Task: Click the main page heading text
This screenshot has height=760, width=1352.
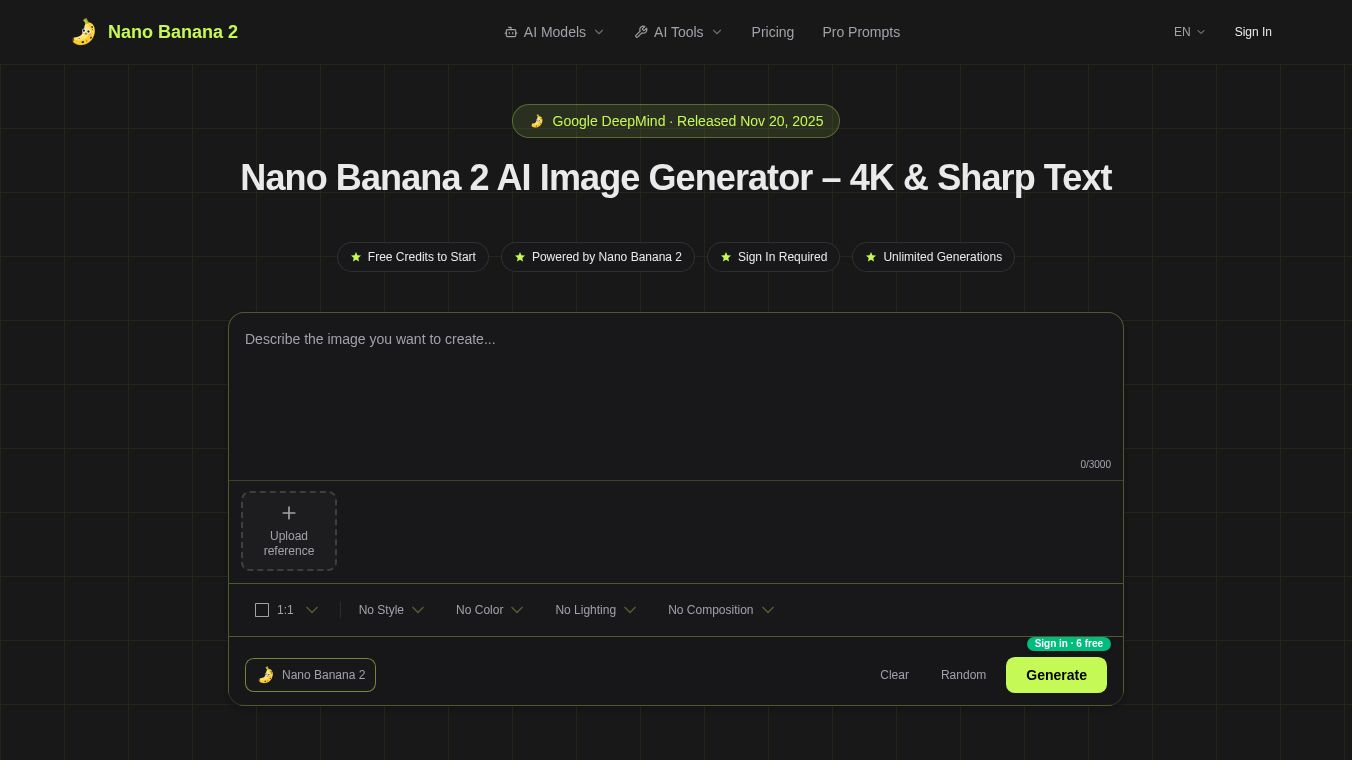Action: [x=676, y=178]
